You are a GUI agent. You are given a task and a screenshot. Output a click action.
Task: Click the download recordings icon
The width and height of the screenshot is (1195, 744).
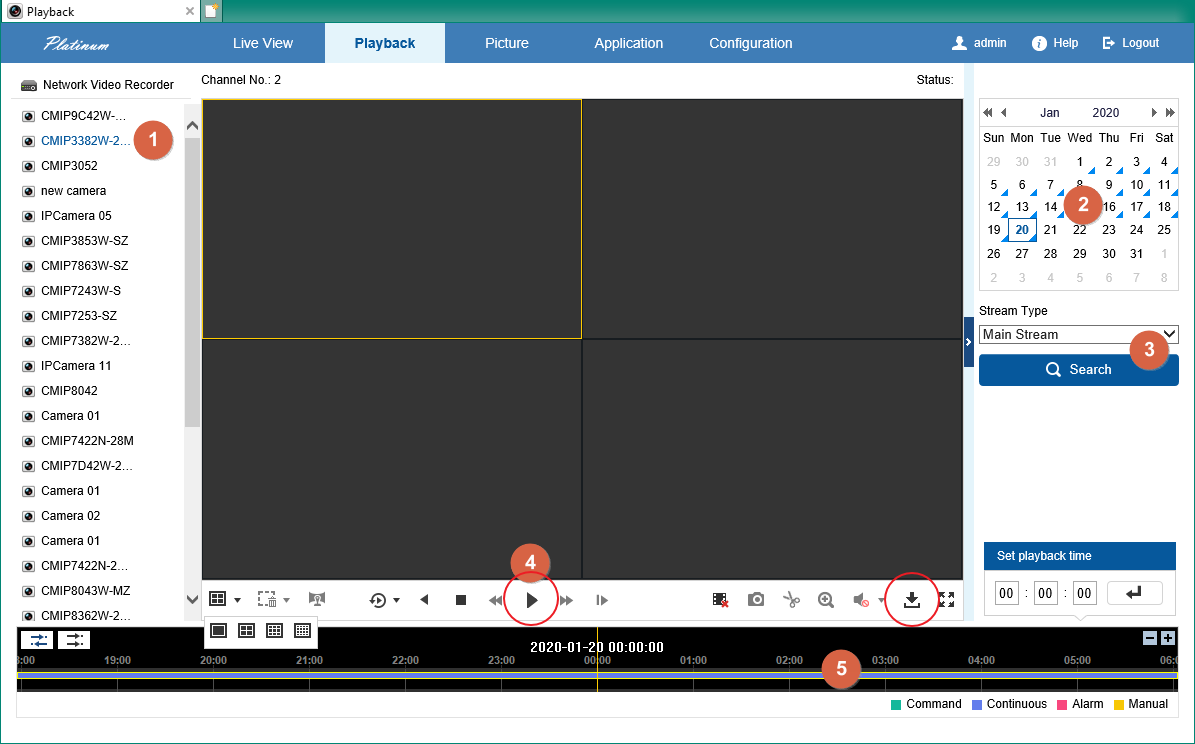pos(911,600)
